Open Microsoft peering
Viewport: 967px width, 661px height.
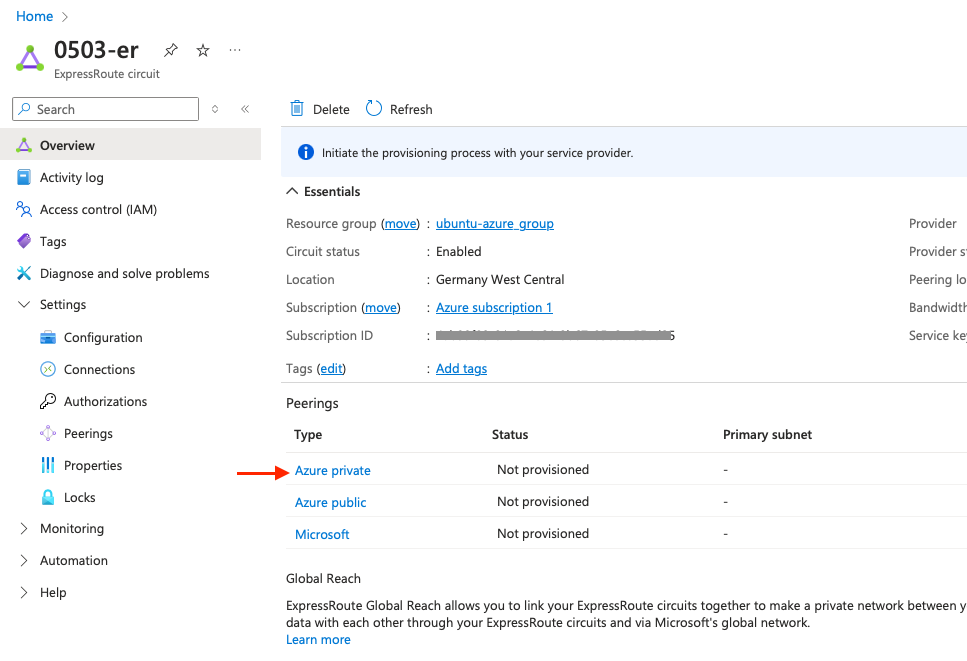(x=322, y=535)
